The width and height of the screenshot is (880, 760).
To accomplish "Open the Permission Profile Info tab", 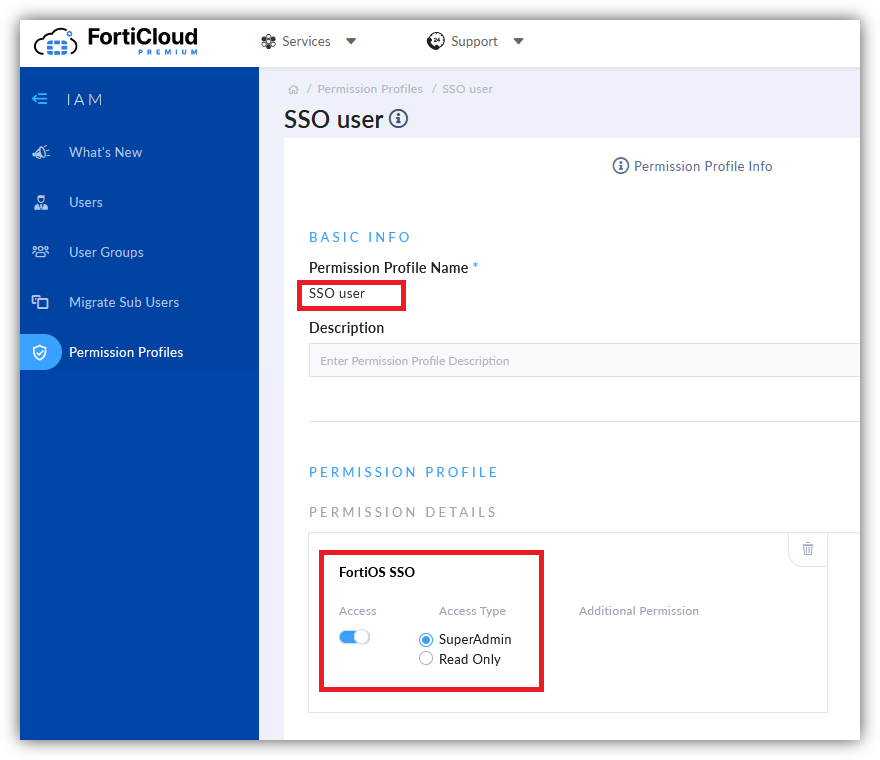I will [692, 166].
